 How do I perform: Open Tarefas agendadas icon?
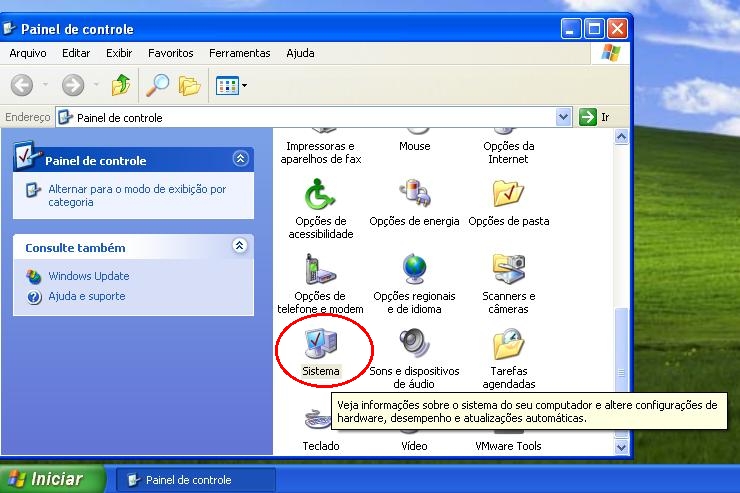coord(508,346)
